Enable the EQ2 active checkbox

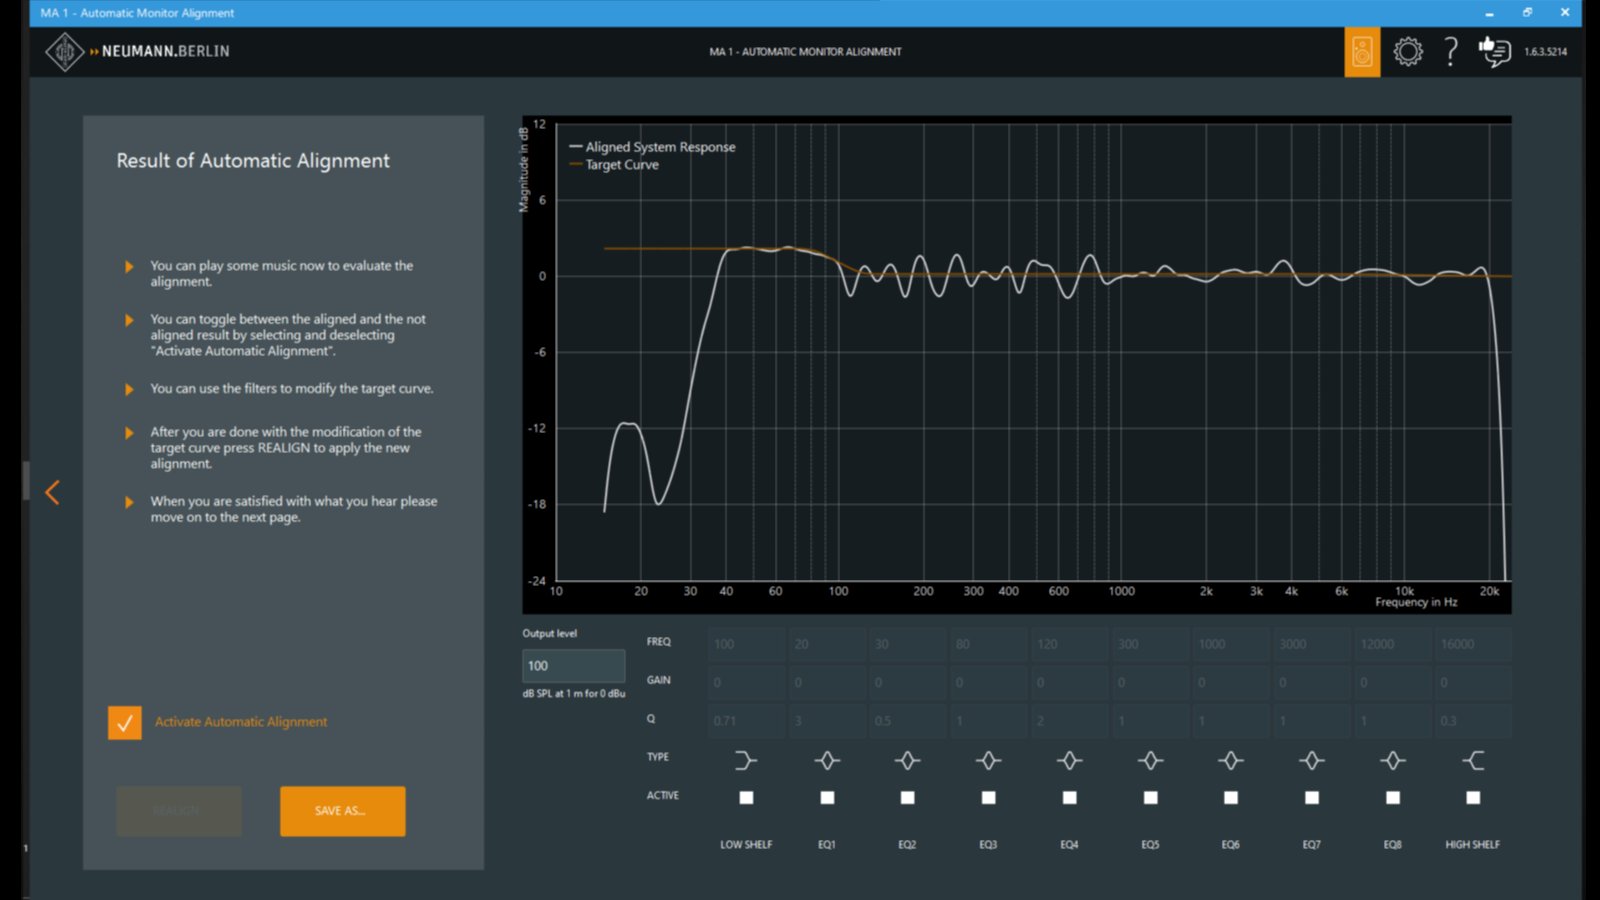pos(907,797)
